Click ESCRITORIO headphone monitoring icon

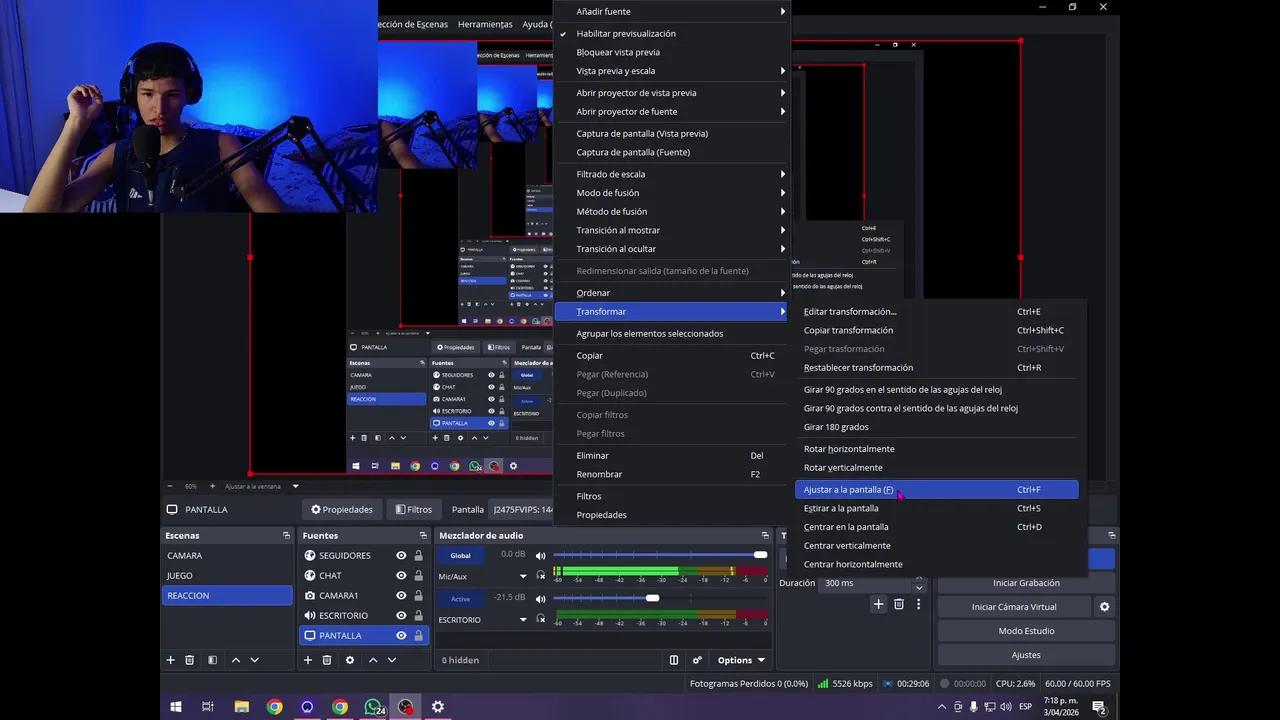pos(541,618)
